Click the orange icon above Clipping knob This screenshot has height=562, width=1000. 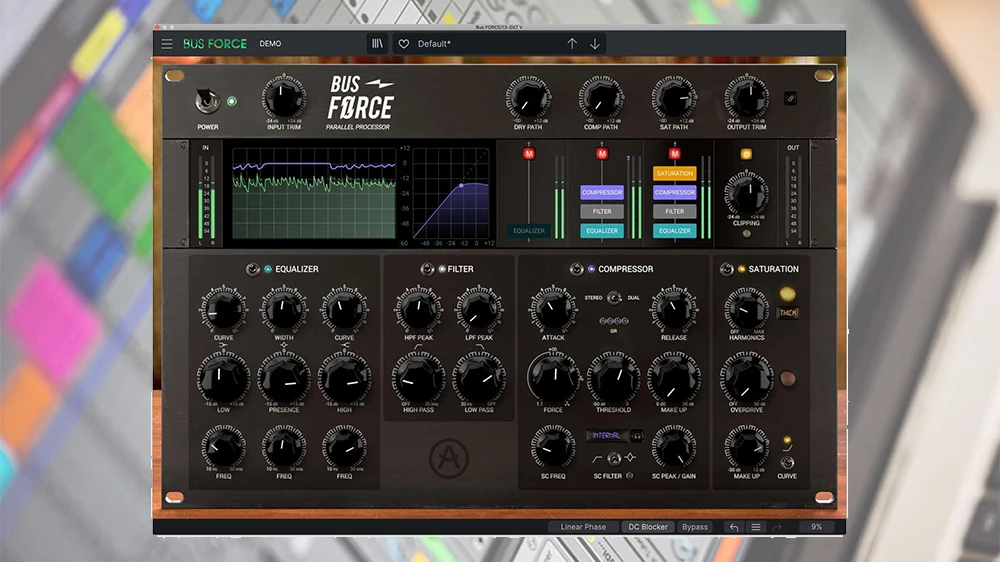(x=745, y=154)
